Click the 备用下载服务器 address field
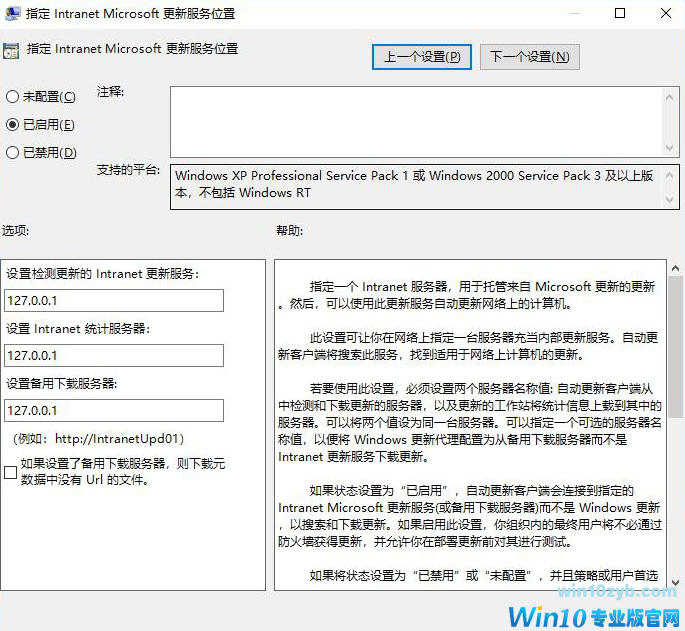The width and height of the screenshot is (685, 631). tap(114, 410)
